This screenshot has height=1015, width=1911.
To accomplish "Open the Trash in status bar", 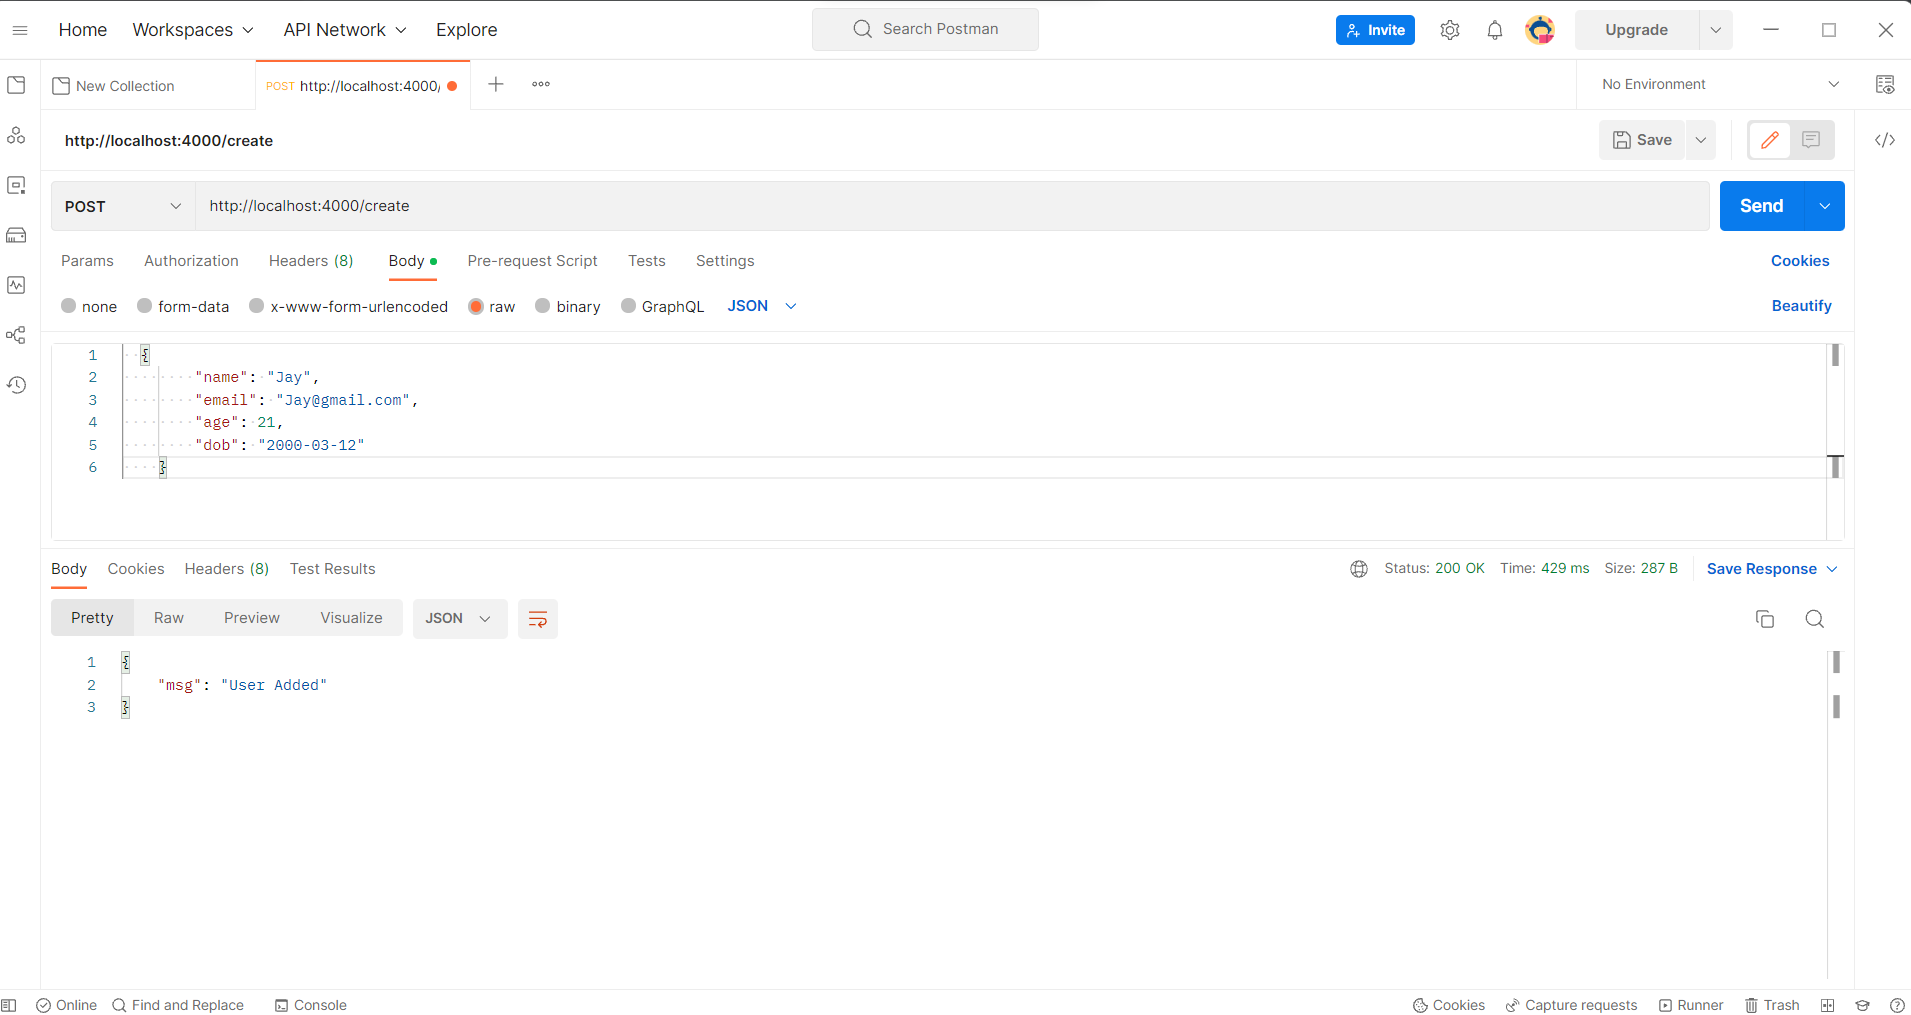I will (x=1771, y=1005).
